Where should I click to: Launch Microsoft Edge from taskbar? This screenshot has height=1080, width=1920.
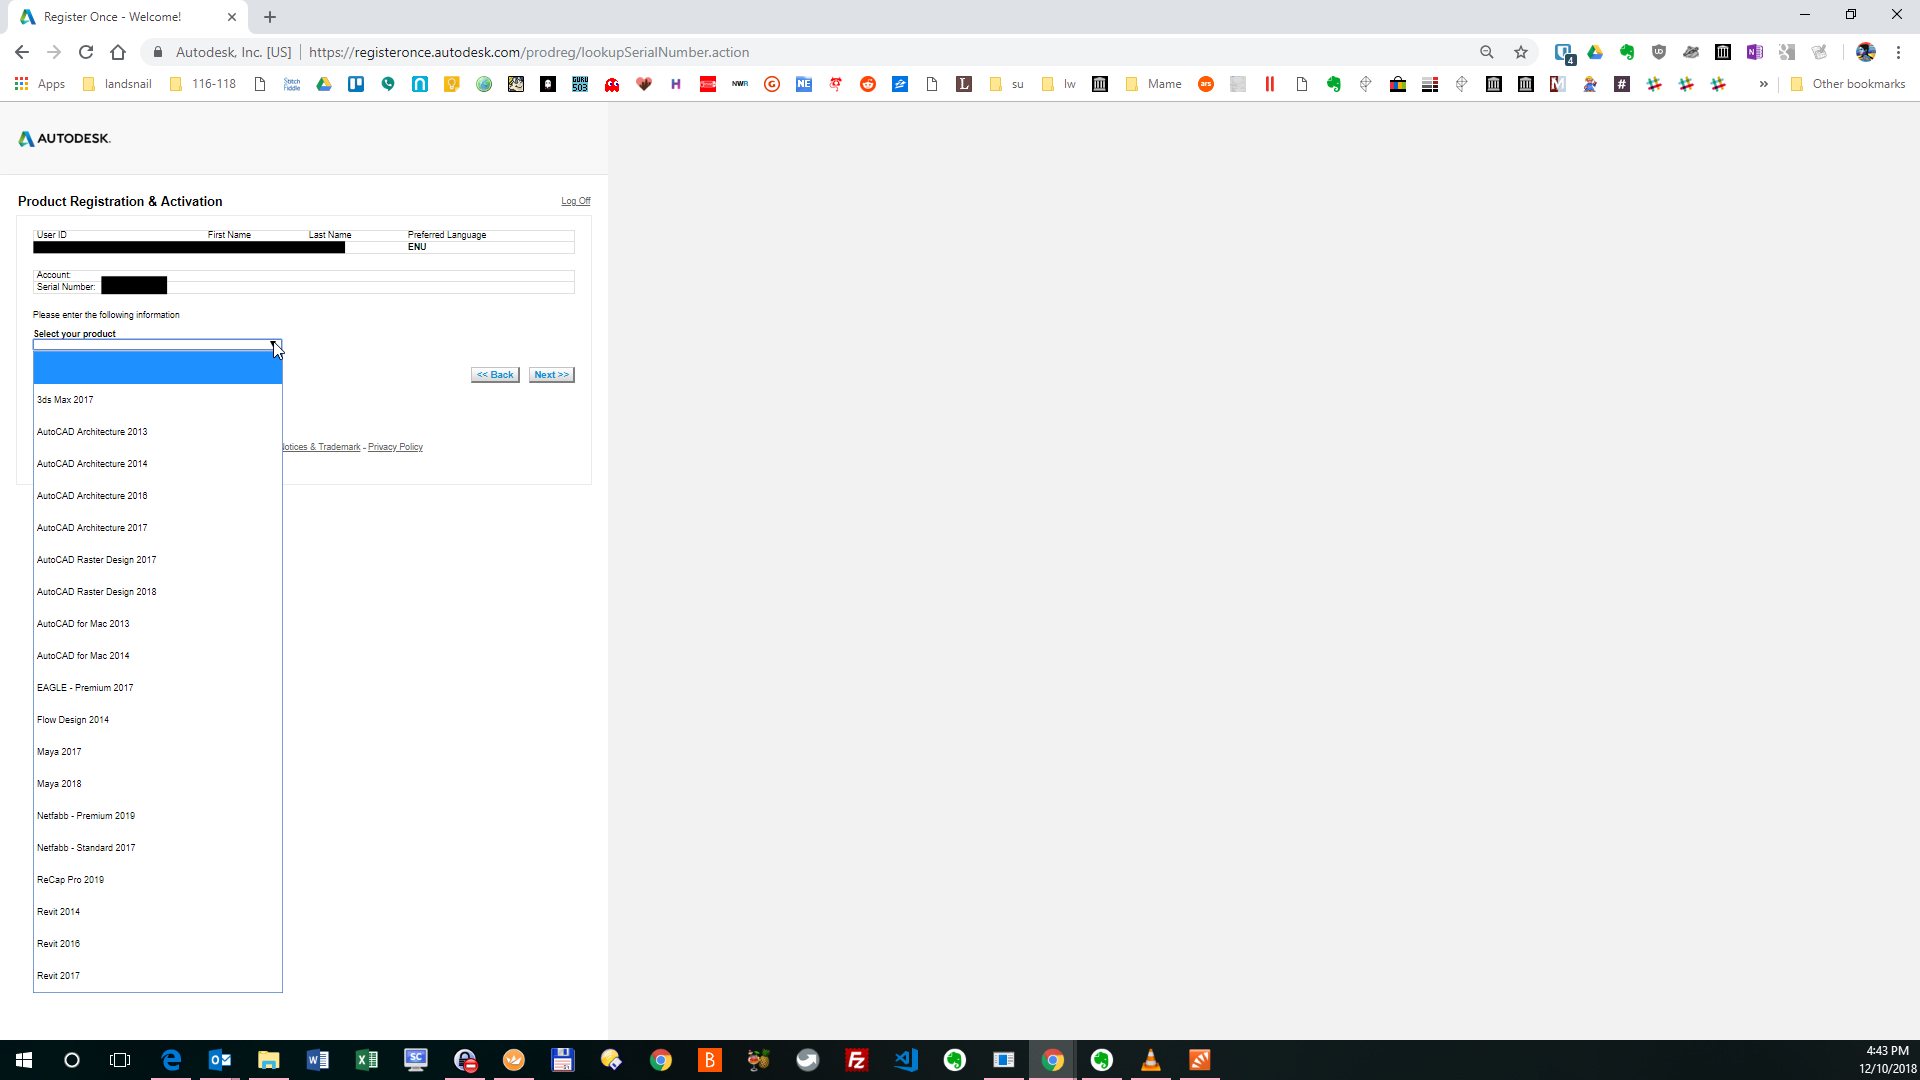pyautogui.click(x=171, y=1060)
